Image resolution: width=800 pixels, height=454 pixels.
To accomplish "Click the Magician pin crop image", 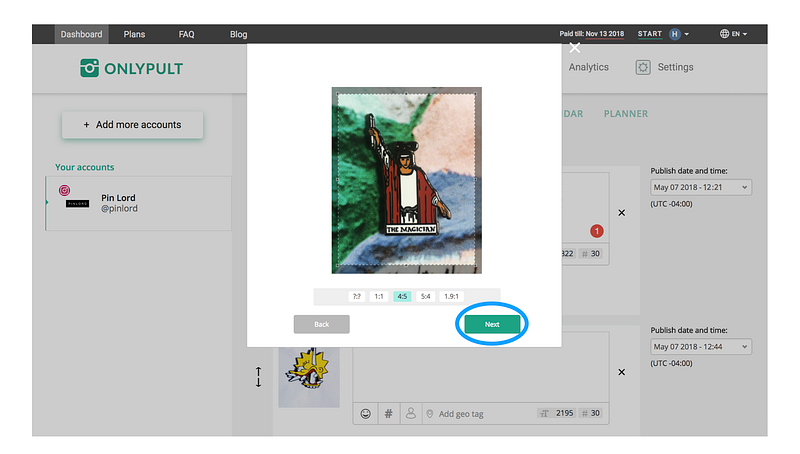I will (x=407, y=180).
